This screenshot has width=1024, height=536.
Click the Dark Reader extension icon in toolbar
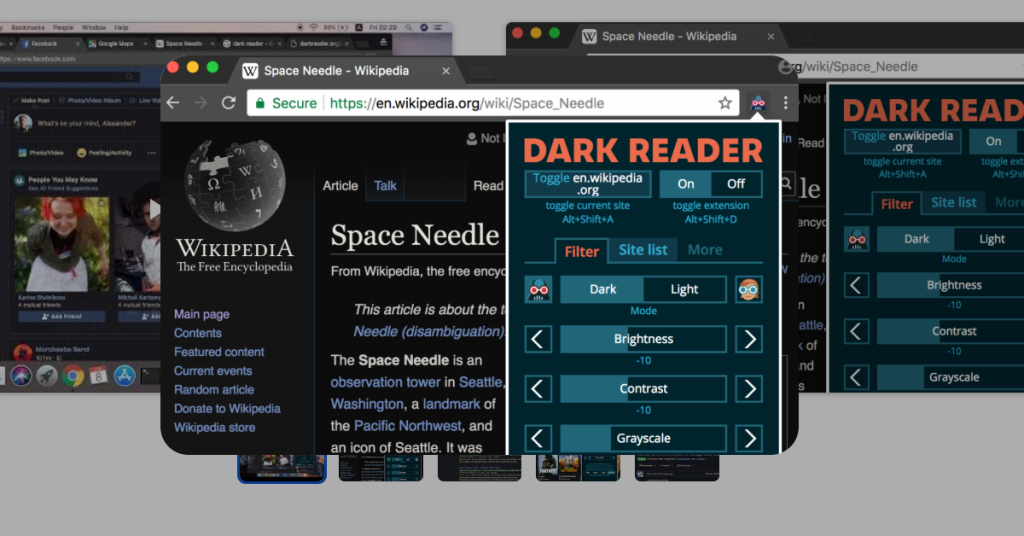tap(758, 103)
